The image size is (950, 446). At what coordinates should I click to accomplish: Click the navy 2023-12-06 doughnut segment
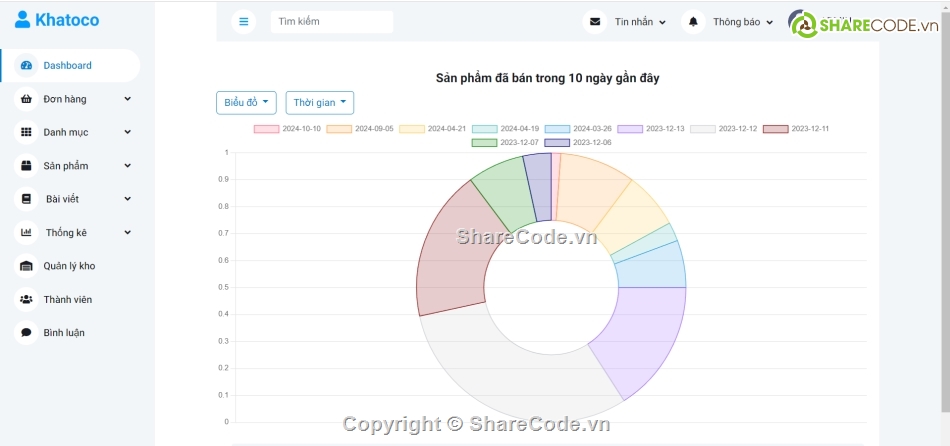(539, 187)
